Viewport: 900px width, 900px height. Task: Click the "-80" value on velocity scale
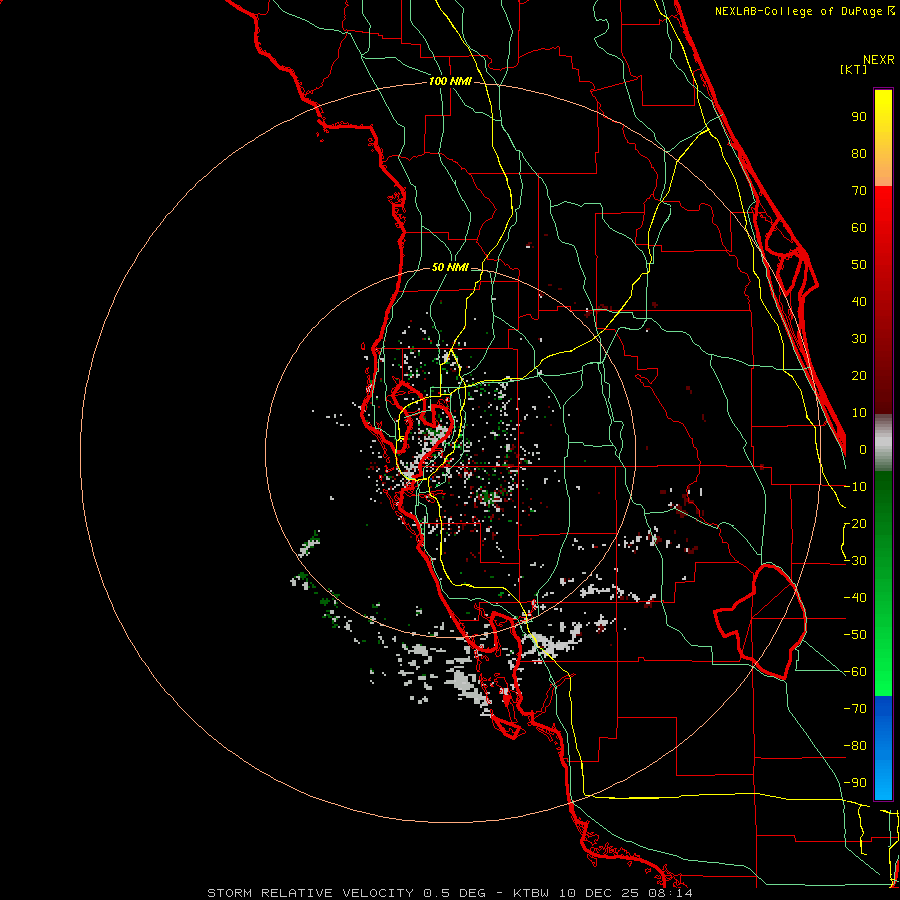point(855,746)
